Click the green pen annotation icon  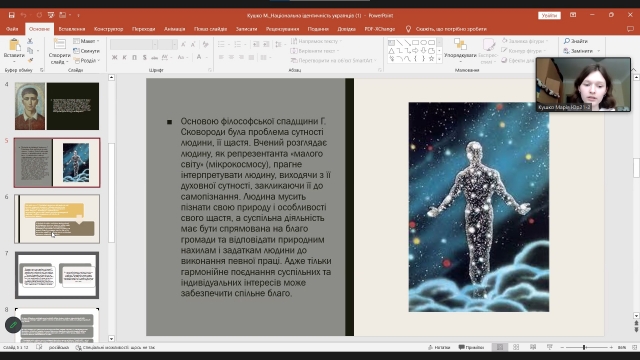[13, 325]
